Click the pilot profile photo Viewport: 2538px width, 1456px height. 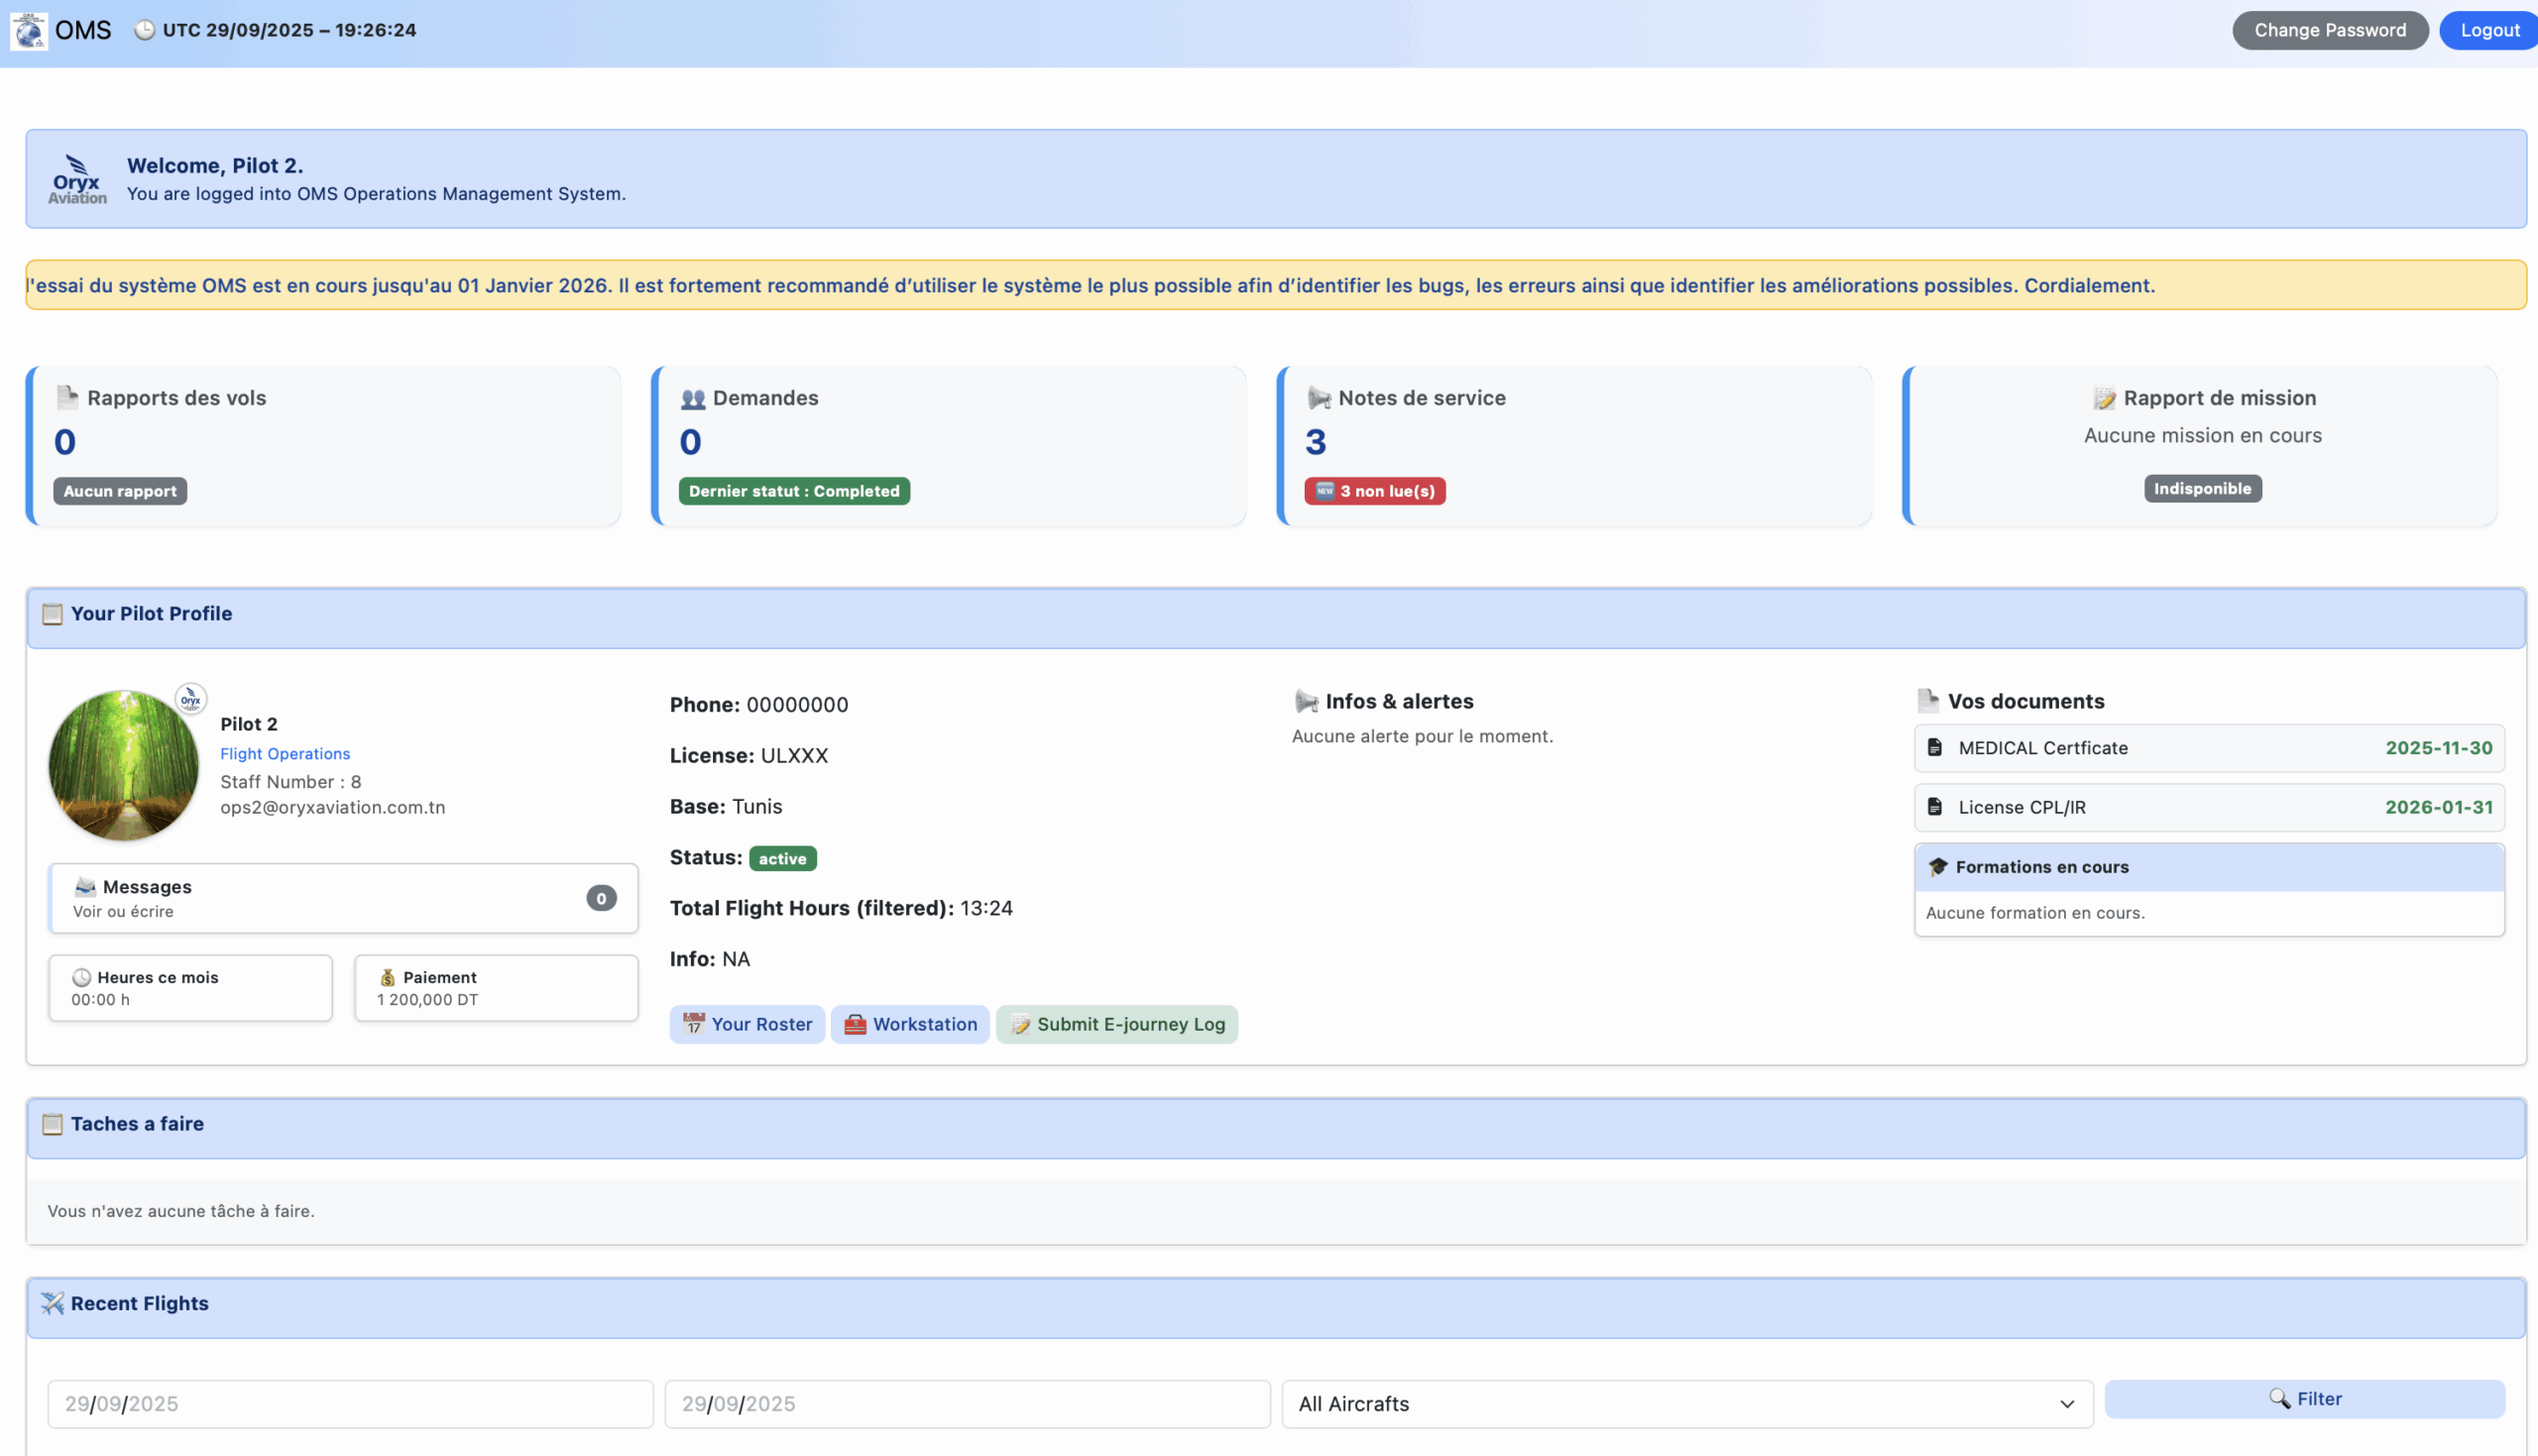point(124,764)
